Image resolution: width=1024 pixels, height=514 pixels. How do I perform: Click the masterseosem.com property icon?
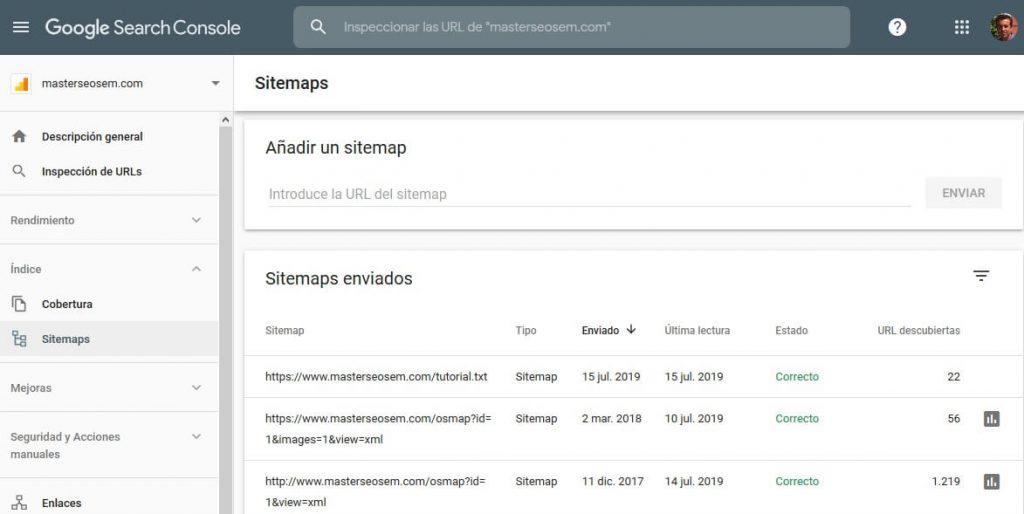(x=21, y=84)
